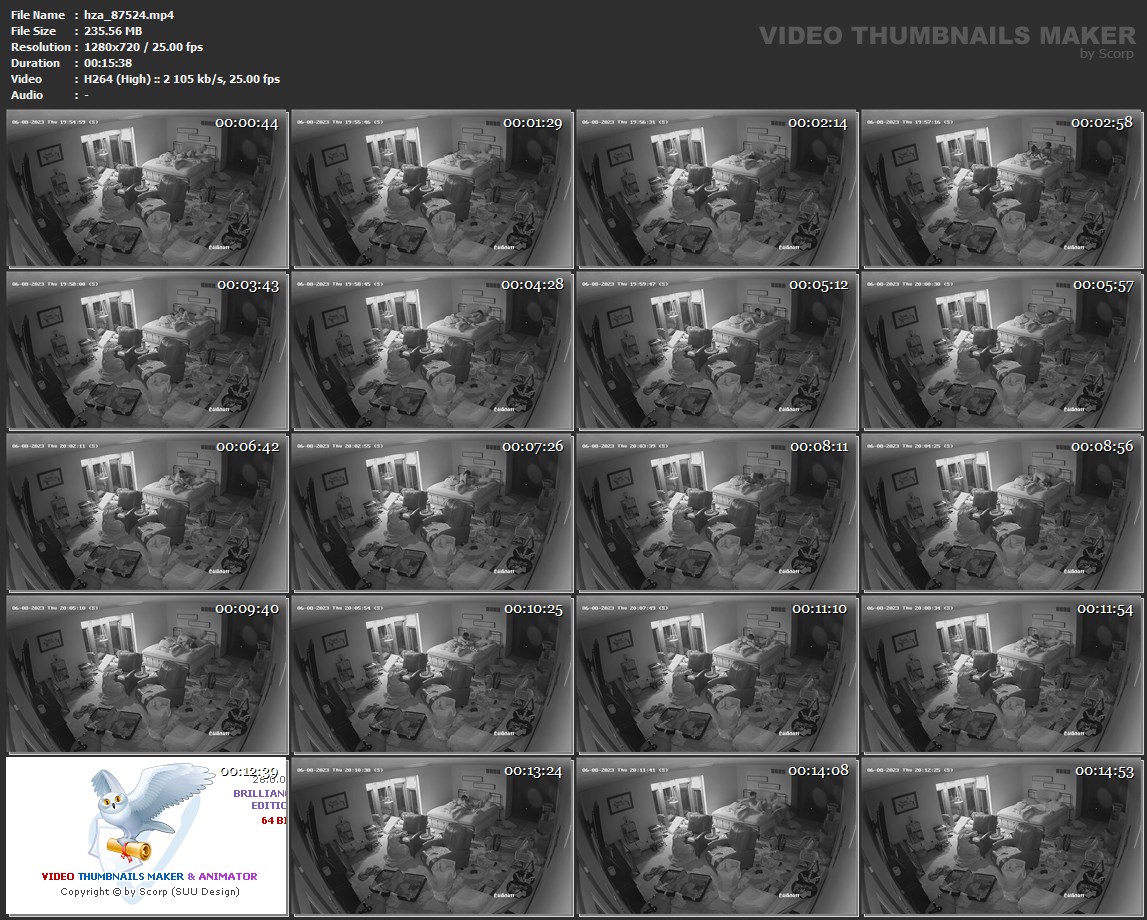Click the owl logo thumbnail at 00:12:39
The width and height of the screenshot is (1147, 920).
coord(147,836)
